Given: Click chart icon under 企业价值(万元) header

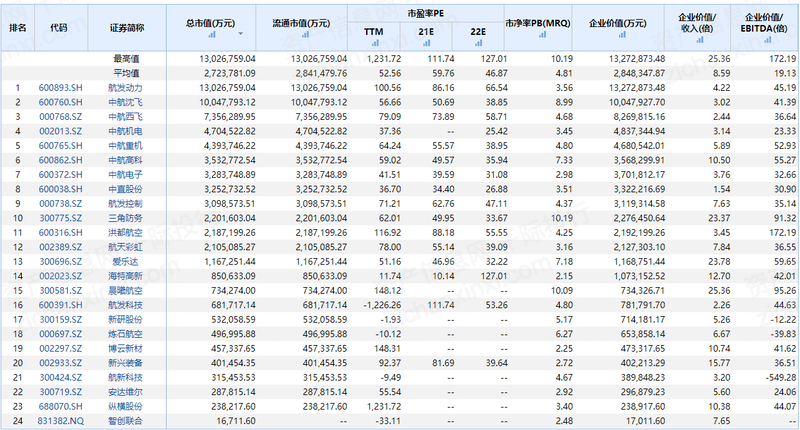Looking at the screenshot, I should [x=622, y=35].
